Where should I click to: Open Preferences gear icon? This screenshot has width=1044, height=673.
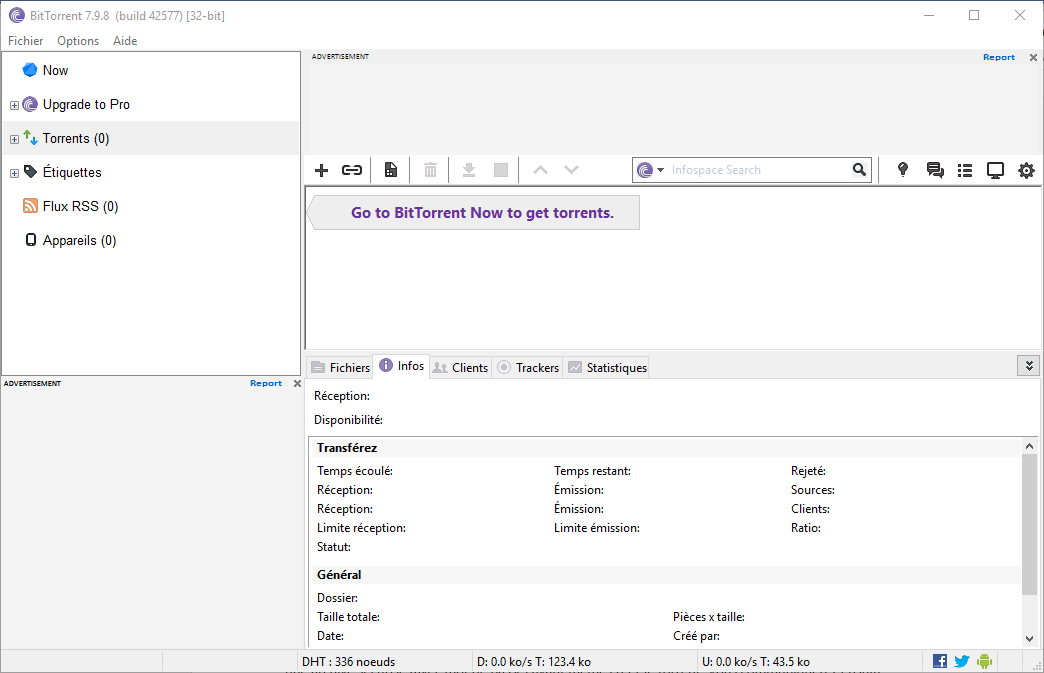point(1026,170)
